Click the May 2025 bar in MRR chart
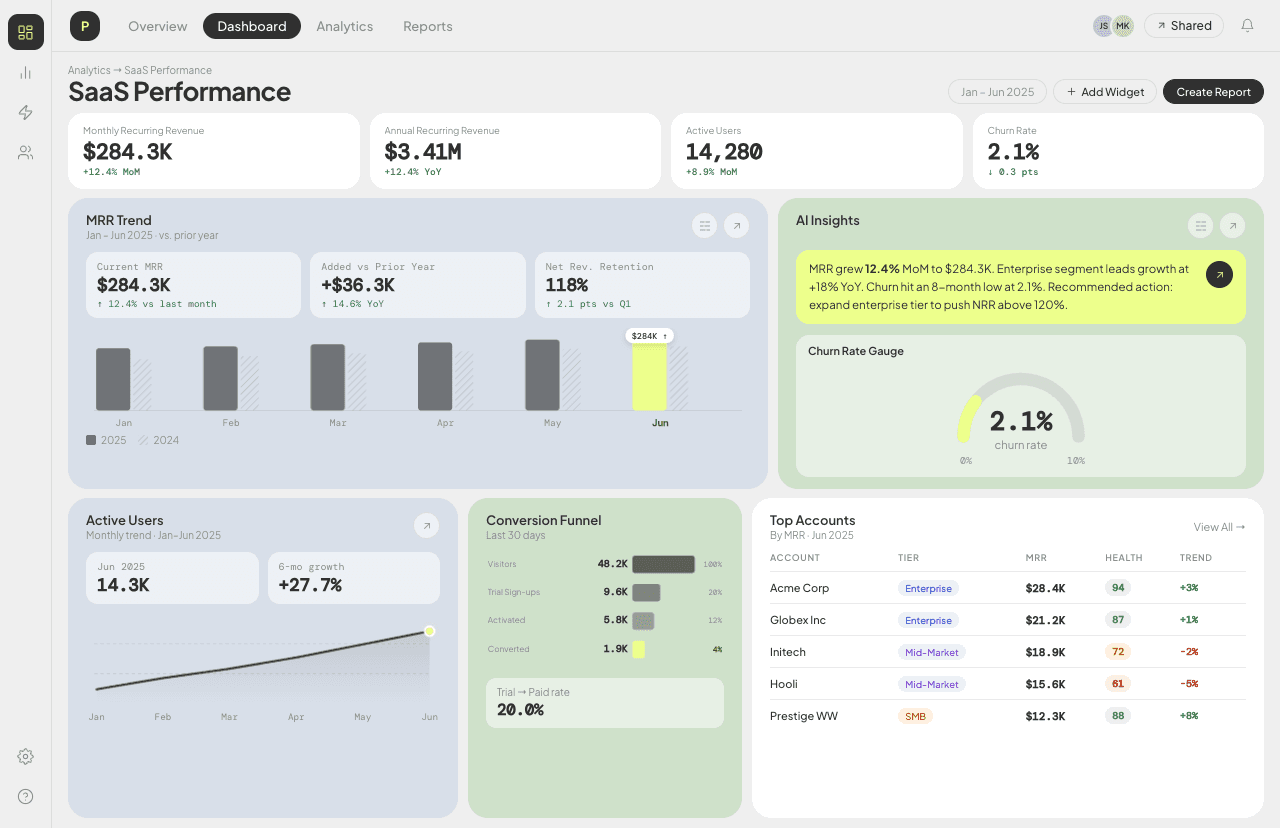Viewport: 1280px width, 828px height. pos(542,375)
